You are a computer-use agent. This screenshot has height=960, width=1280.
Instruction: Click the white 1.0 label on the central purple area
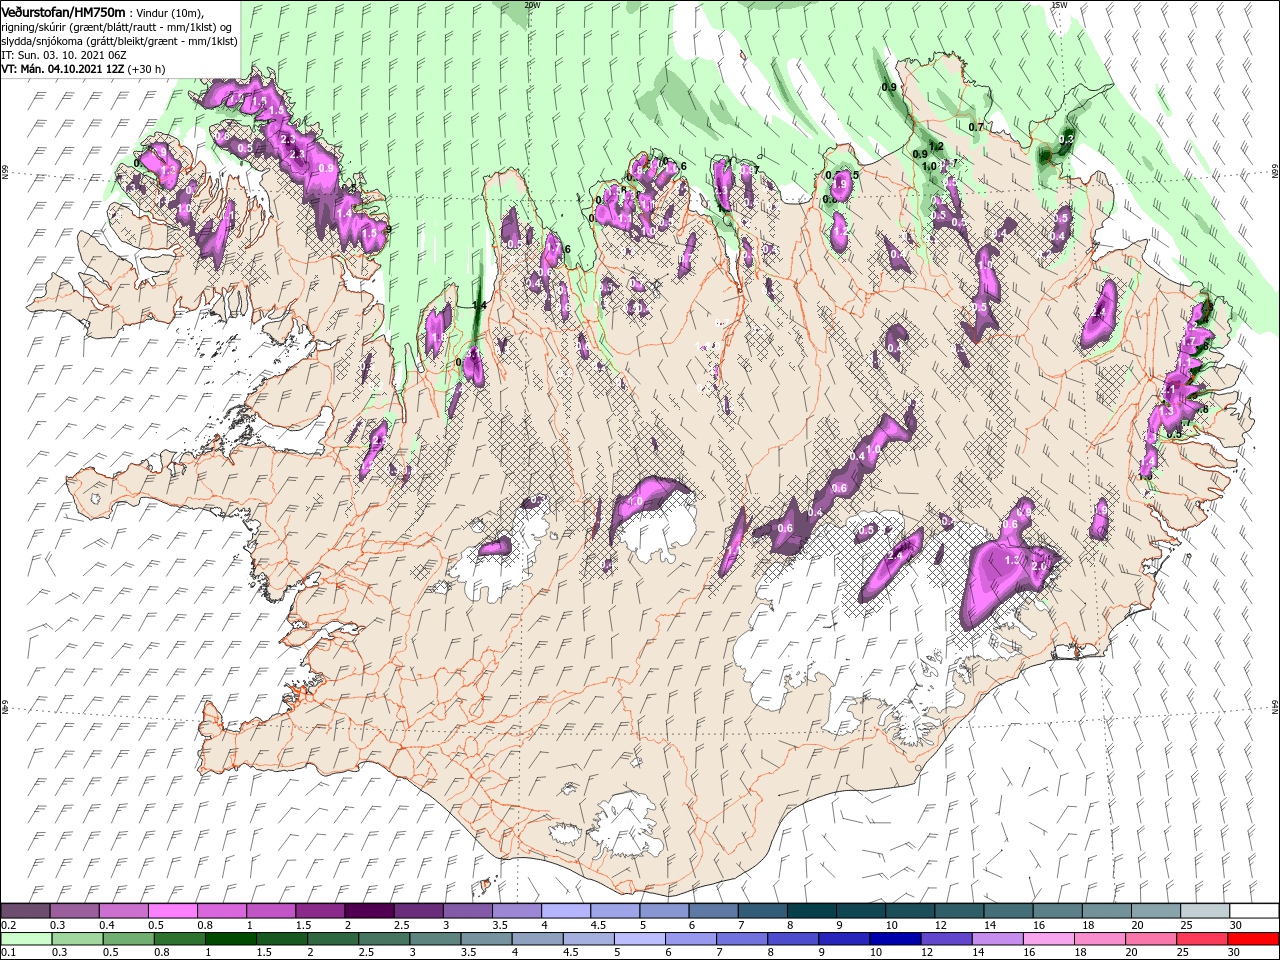pyautogui.click(x=634, y=501)
